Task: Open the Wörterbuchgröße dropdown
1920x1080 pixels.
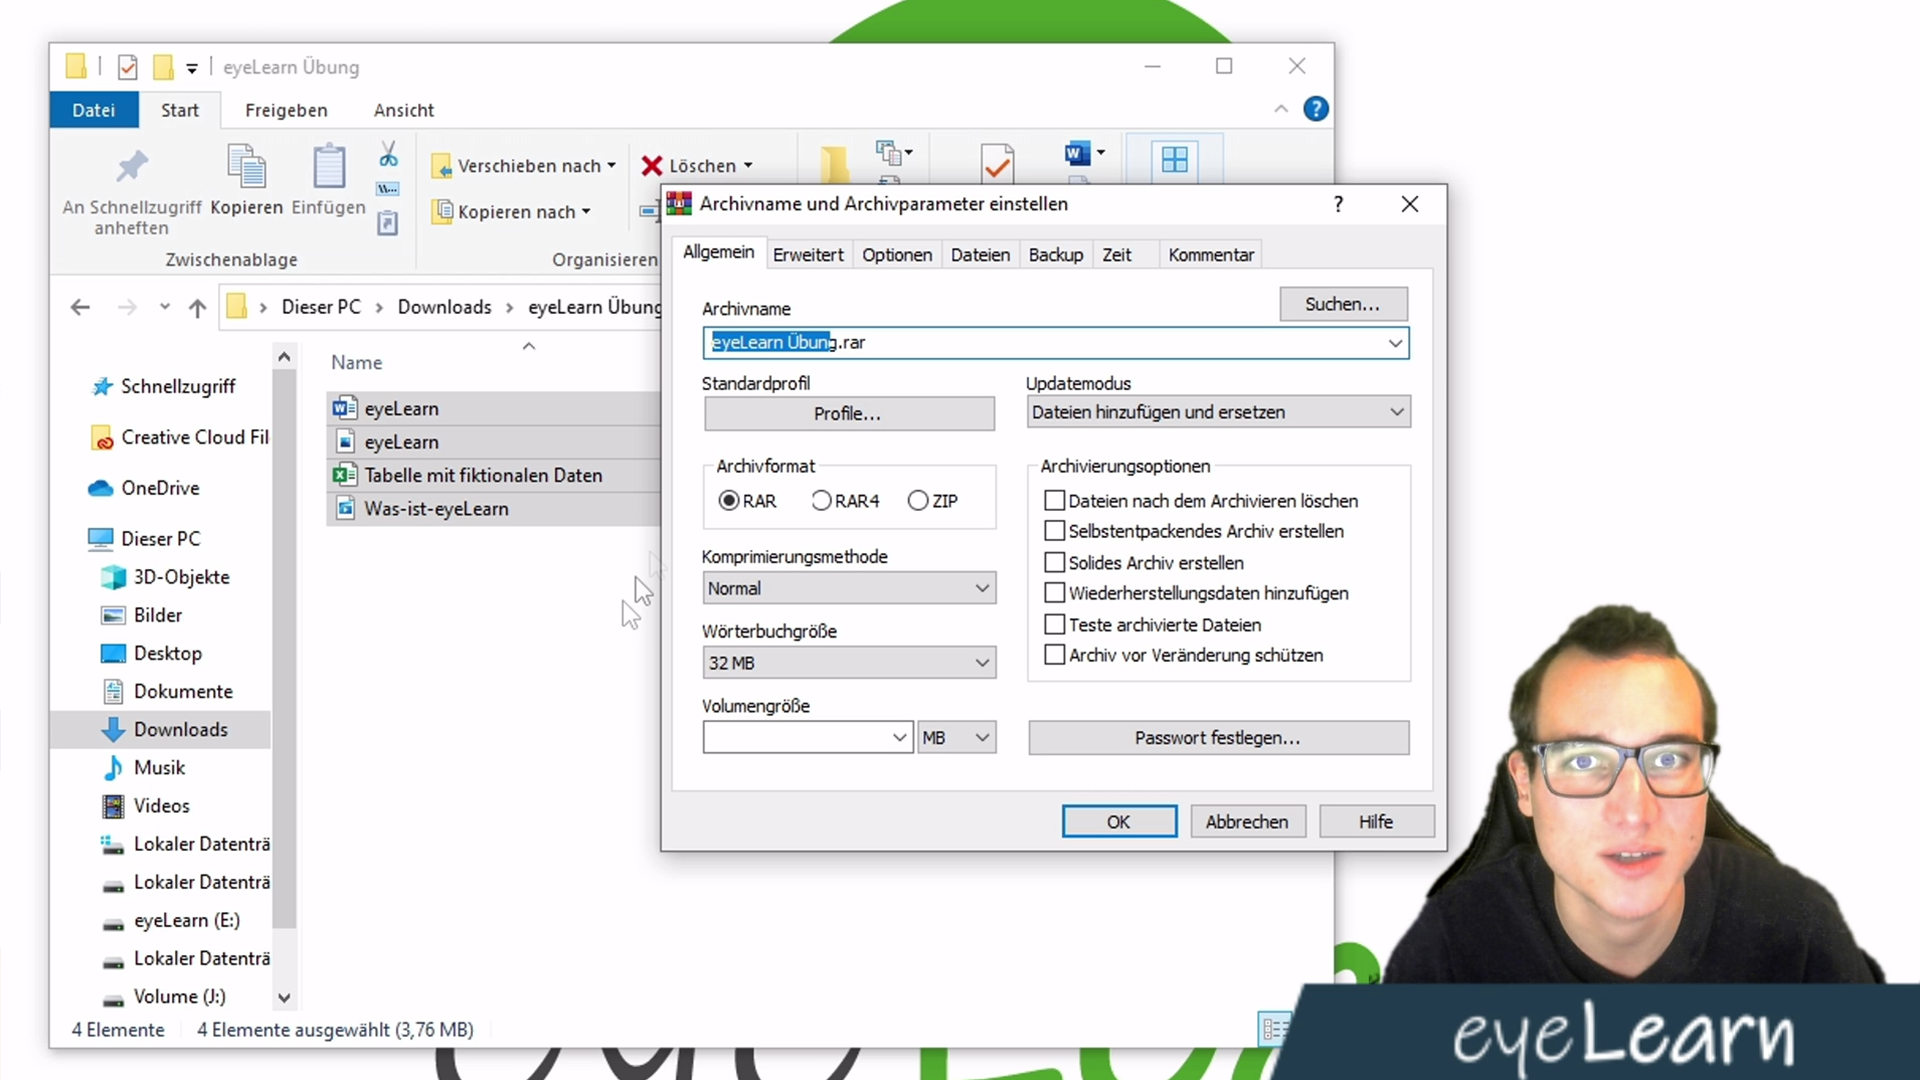Action: point(849,663)
